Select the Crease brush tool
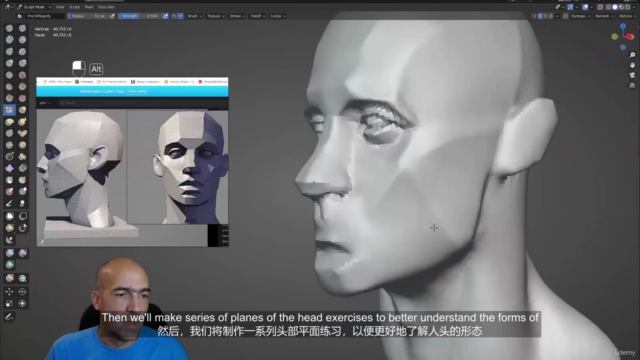This screenshot has height=360, width=640. coord(9,75)
